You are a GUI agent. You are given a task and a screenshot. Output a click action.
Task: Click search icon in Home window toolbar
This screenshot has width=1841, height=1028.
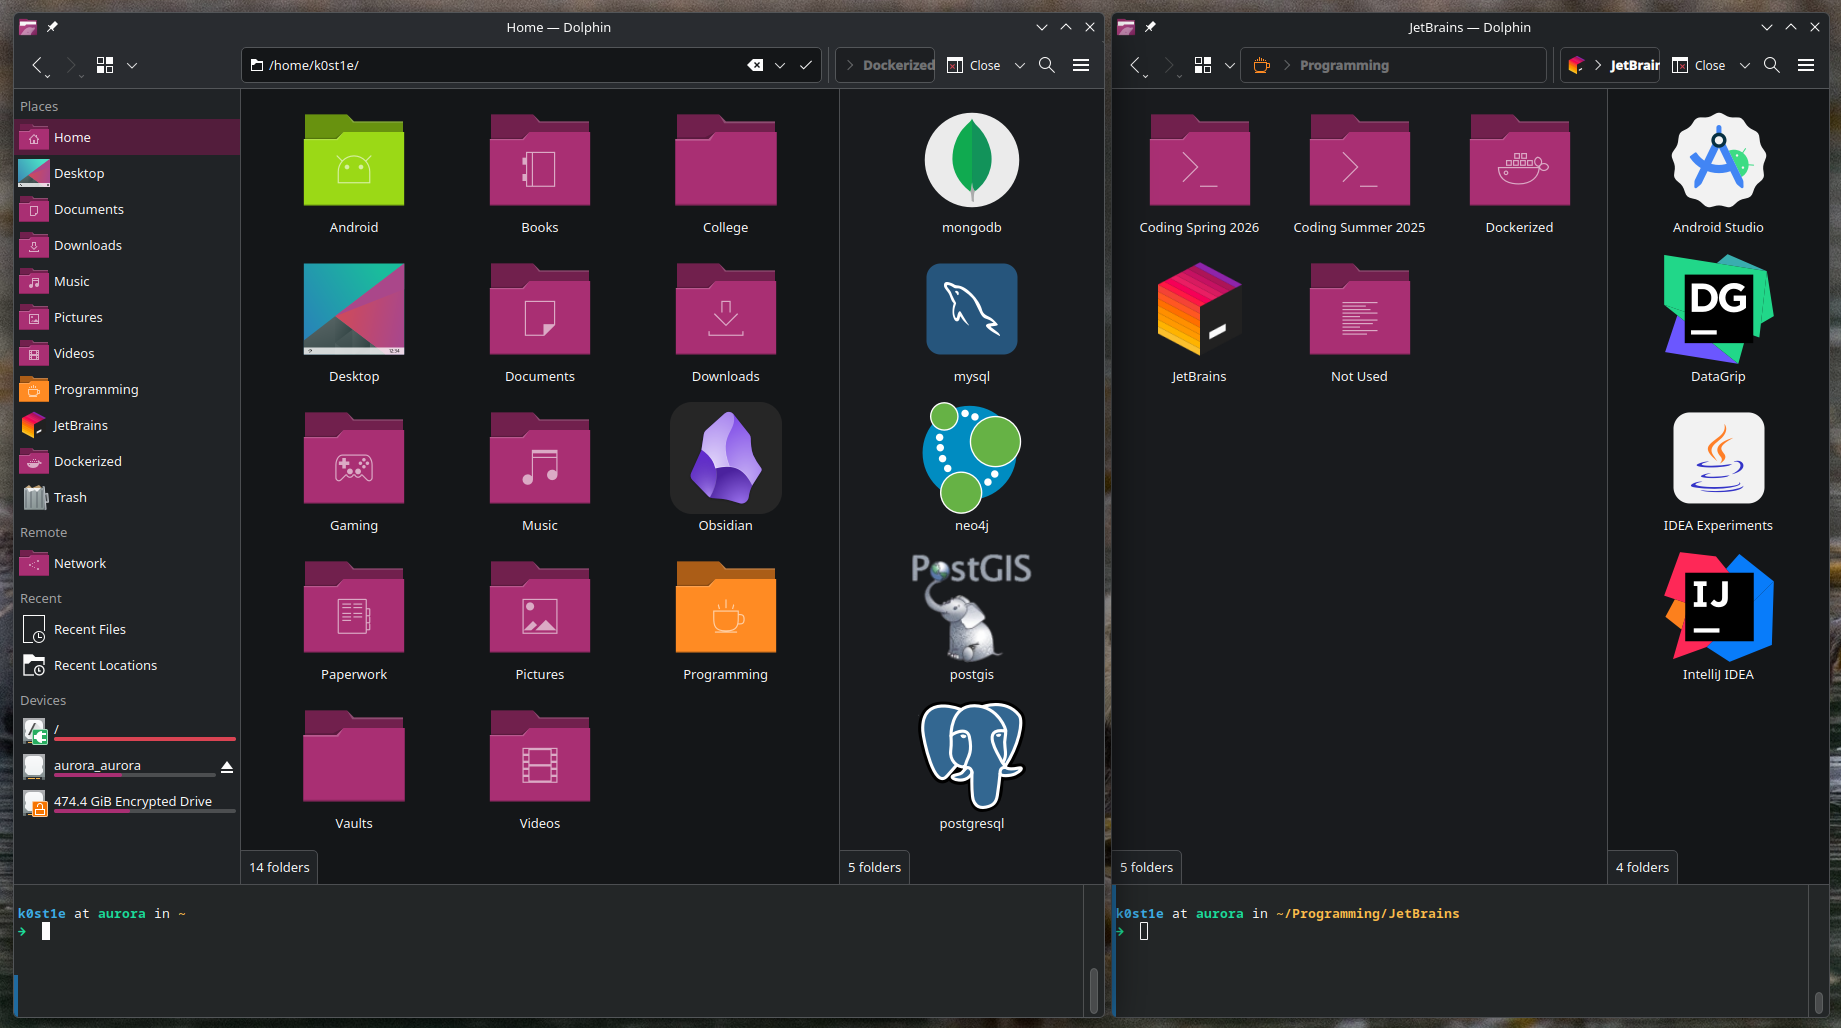pos(1047,65)
